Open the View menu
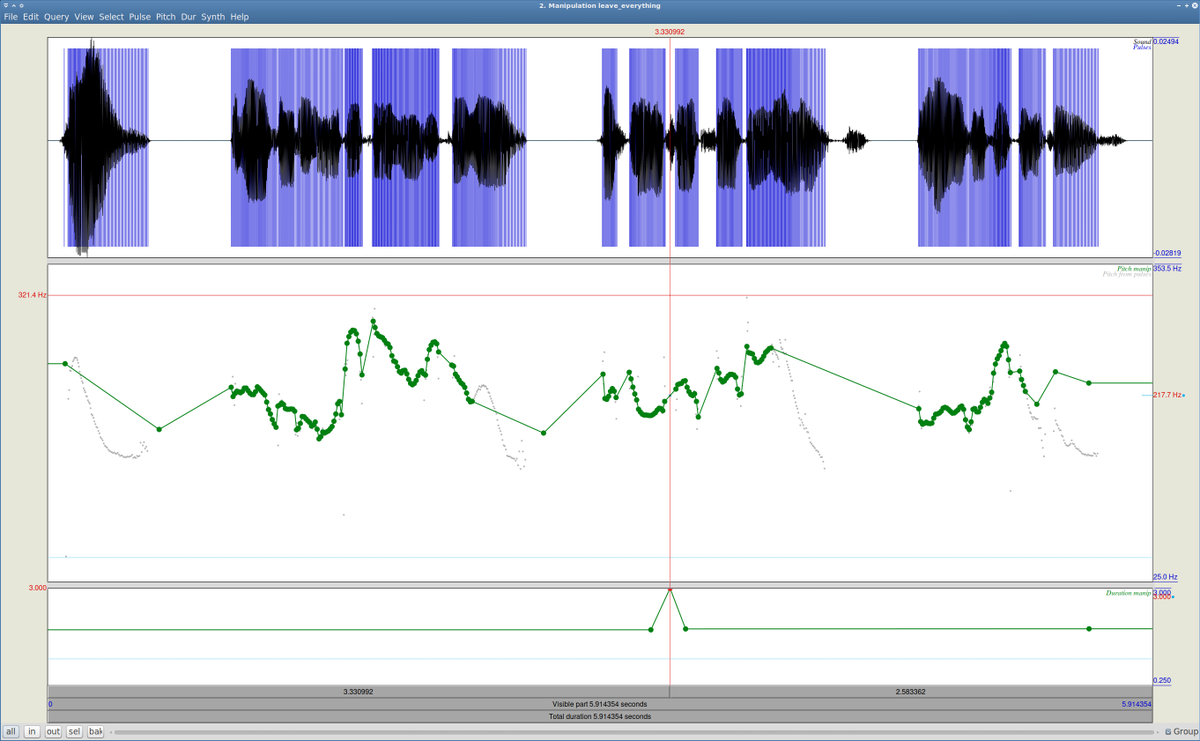The height and width of the screenshot is (741, 1200). pyautogui.click(x=84, y=17)
